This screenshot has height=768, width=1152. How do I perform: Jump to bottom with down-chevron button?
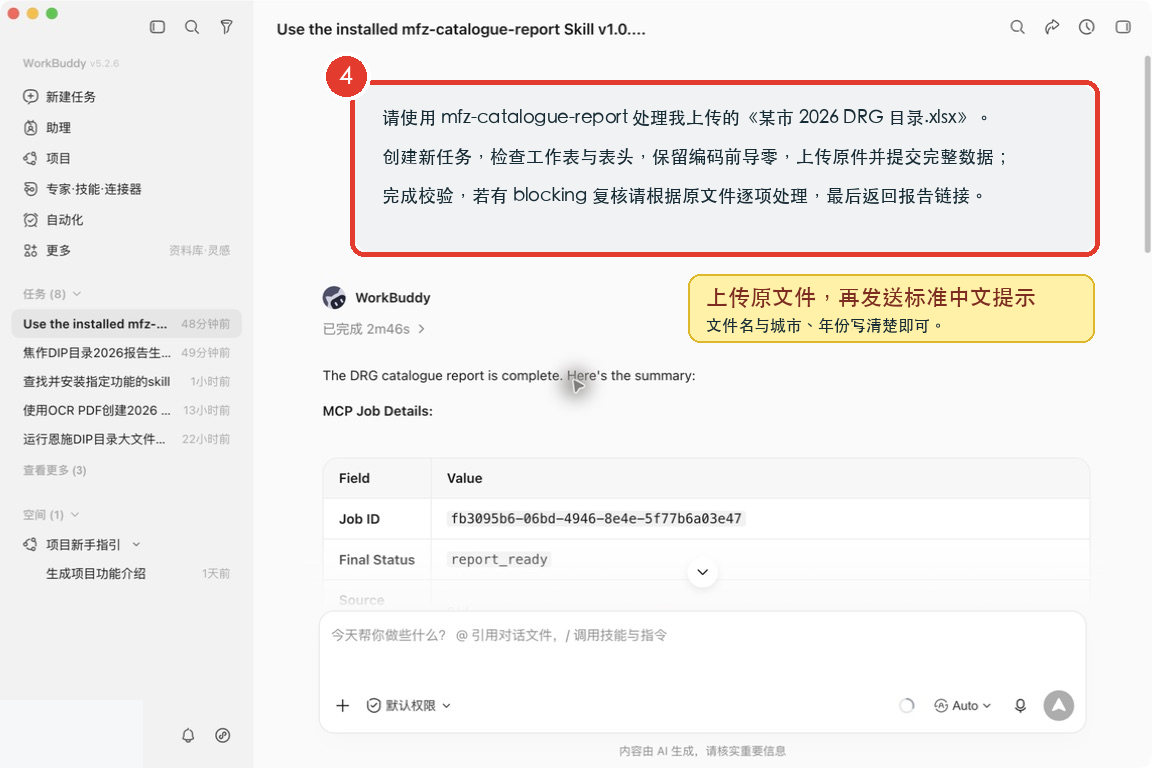tap(702, 572)
